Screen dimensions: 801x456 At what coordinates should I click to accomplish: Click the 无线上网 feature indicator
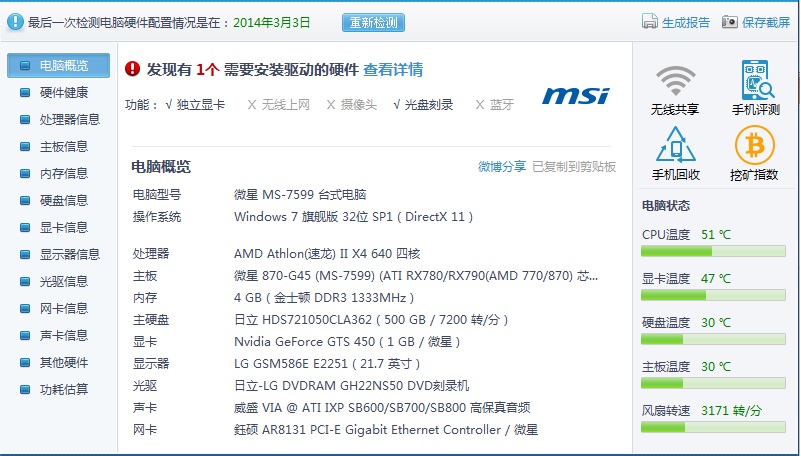click(x=278, y=105)
